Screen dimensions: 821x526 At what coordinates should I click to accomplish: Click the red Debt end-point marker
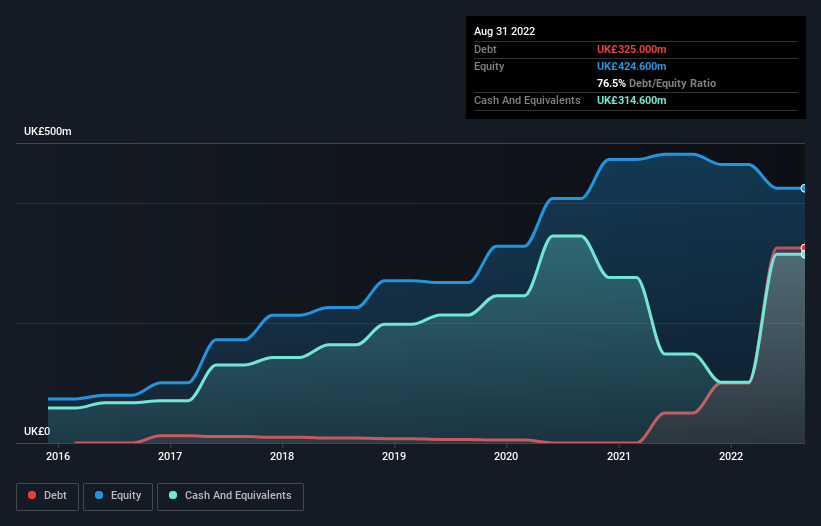point(804,248)
